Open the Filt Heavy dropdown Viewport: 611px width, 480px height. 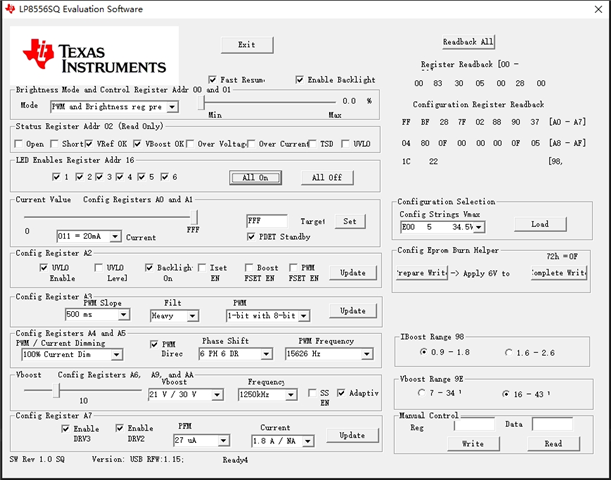(x=174, y=316)
